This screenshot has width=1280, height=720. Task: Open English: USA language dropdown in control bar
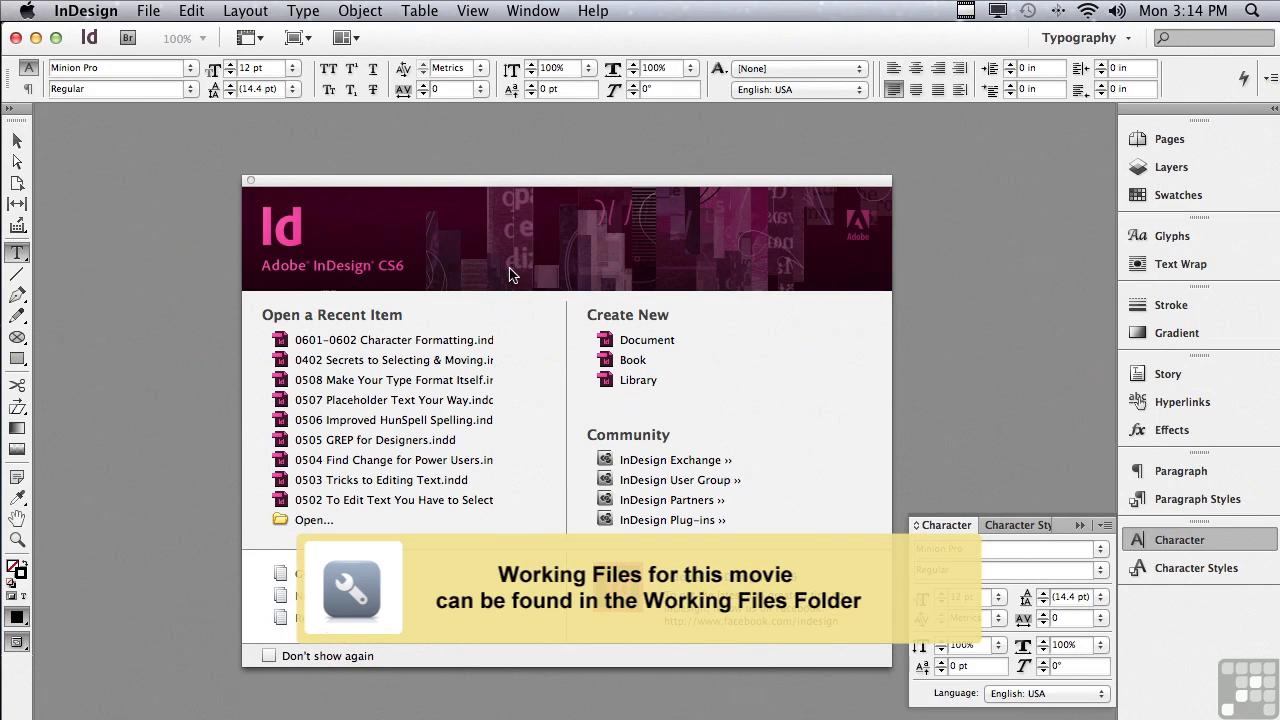point(800,90)
